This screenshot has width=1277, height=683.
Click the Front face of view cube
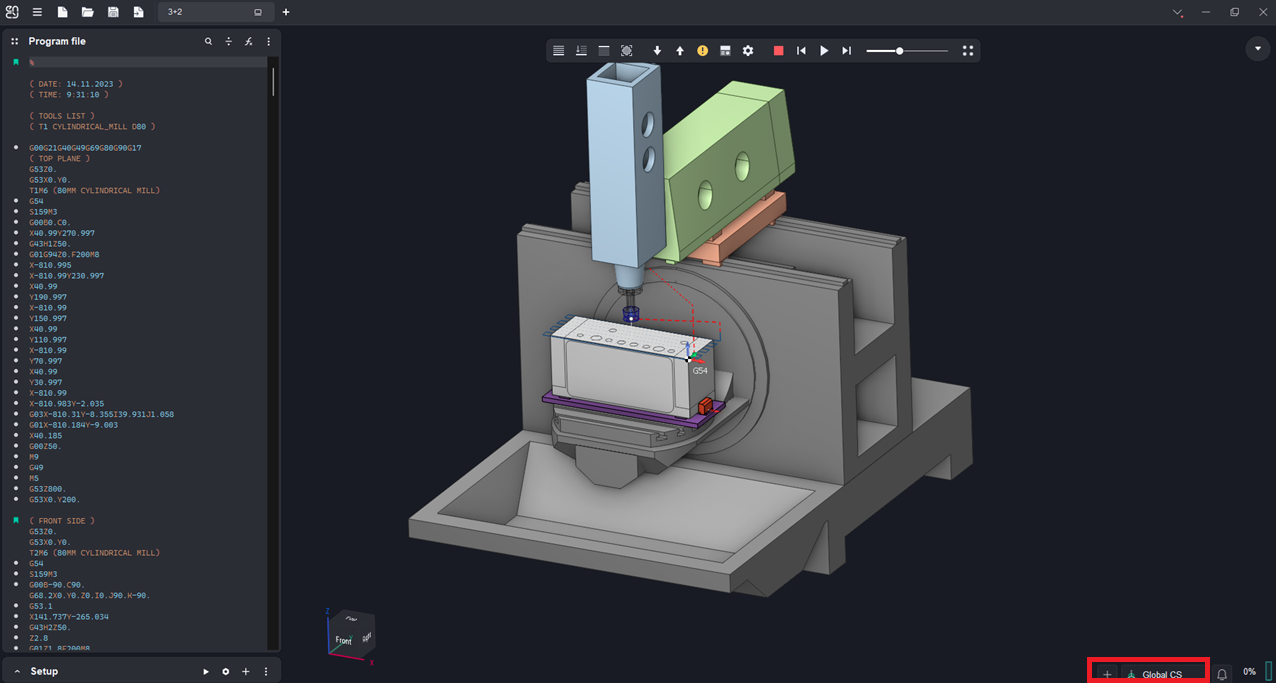[x=344, y=639]
